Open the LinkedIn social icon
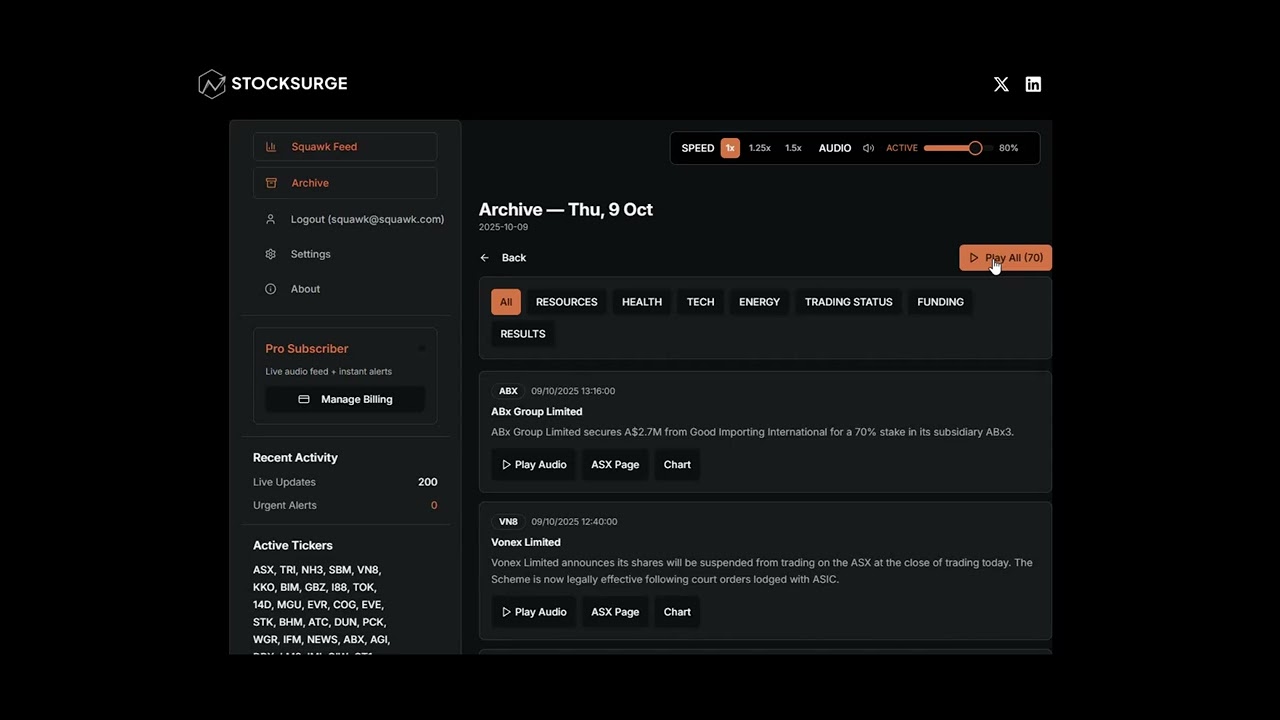The height and width of the screenshot is (720, 1280). coord(1033,84)
